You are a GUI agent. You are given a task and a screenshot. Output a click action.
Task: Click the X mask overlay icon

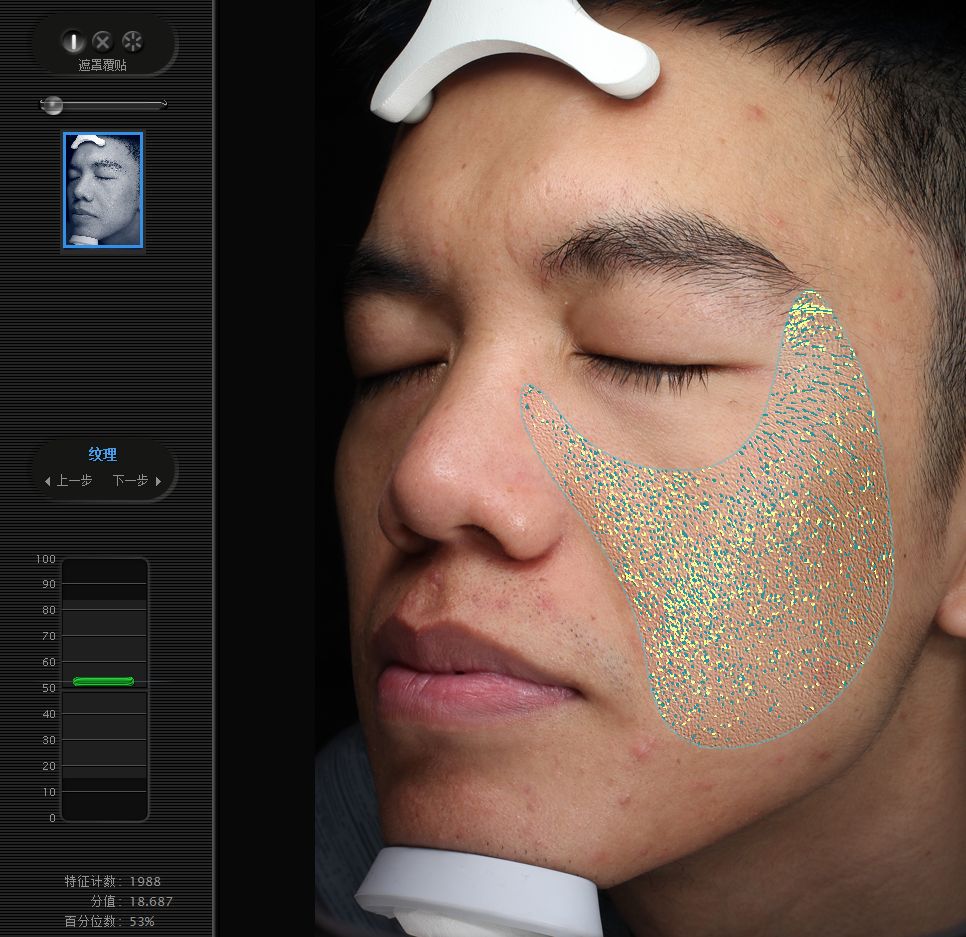coord(102,41)
